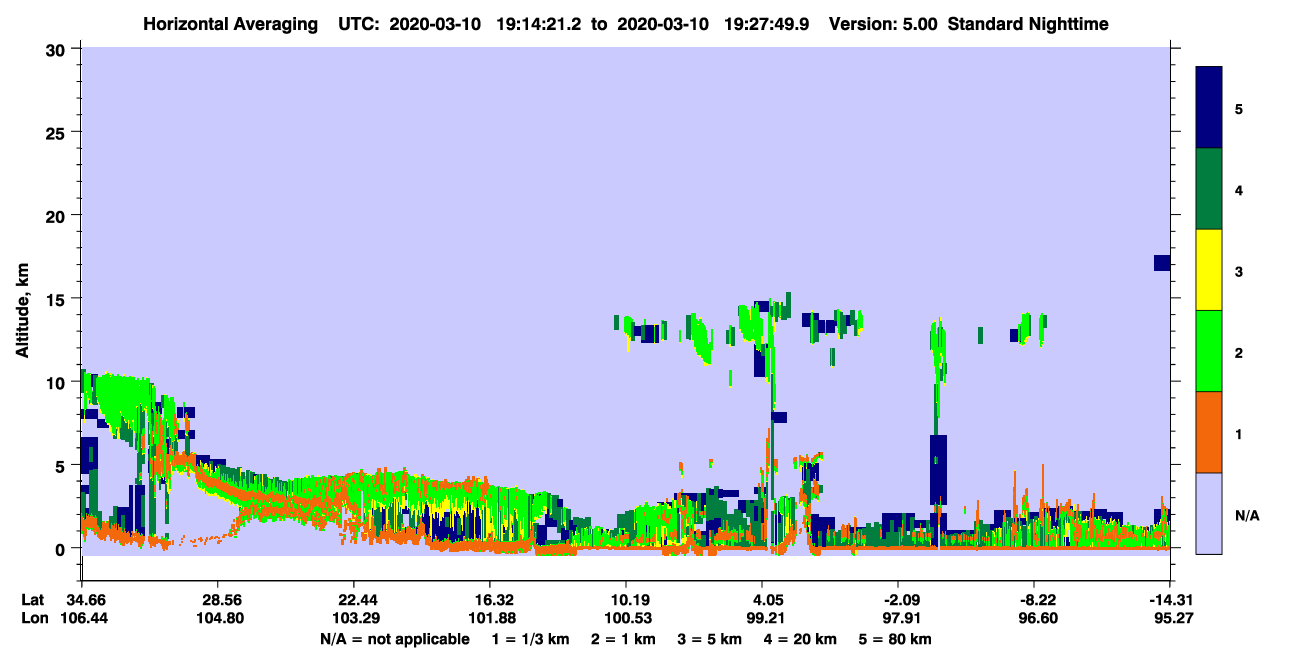1300x667 pixels.
Task: Click the lavender N/A color swatch
Action: tap(1209, 512)
